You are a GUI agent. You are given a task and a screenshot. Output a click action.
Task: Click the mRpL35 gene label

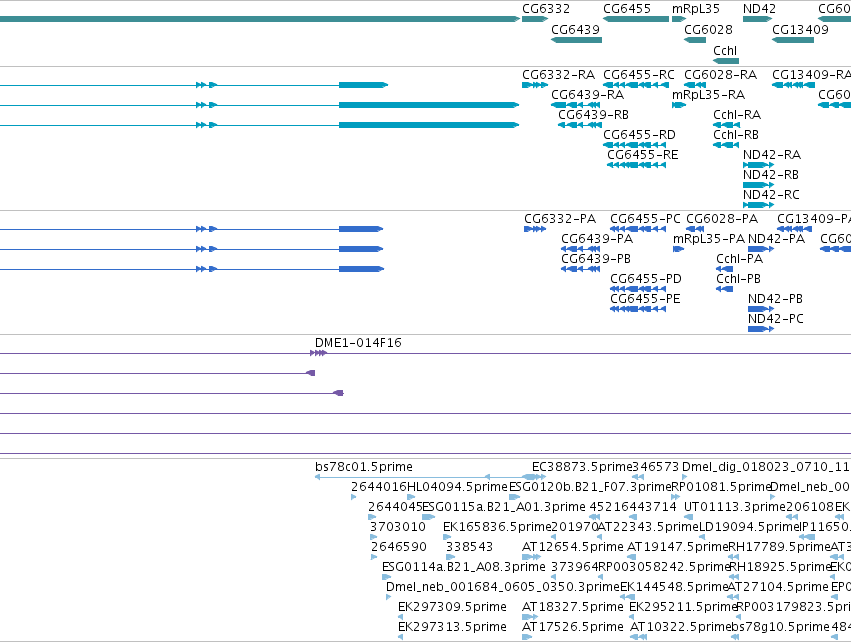click(696, 9)
